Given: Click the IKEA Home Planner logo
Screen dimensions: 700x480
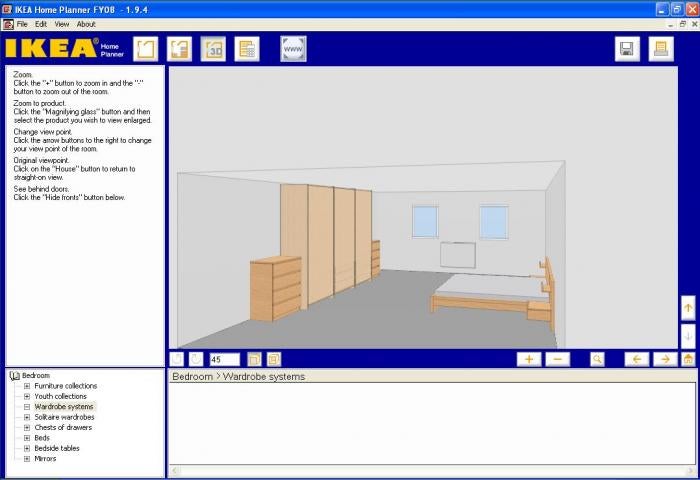Looking at the screenshot, I should 64,48.
